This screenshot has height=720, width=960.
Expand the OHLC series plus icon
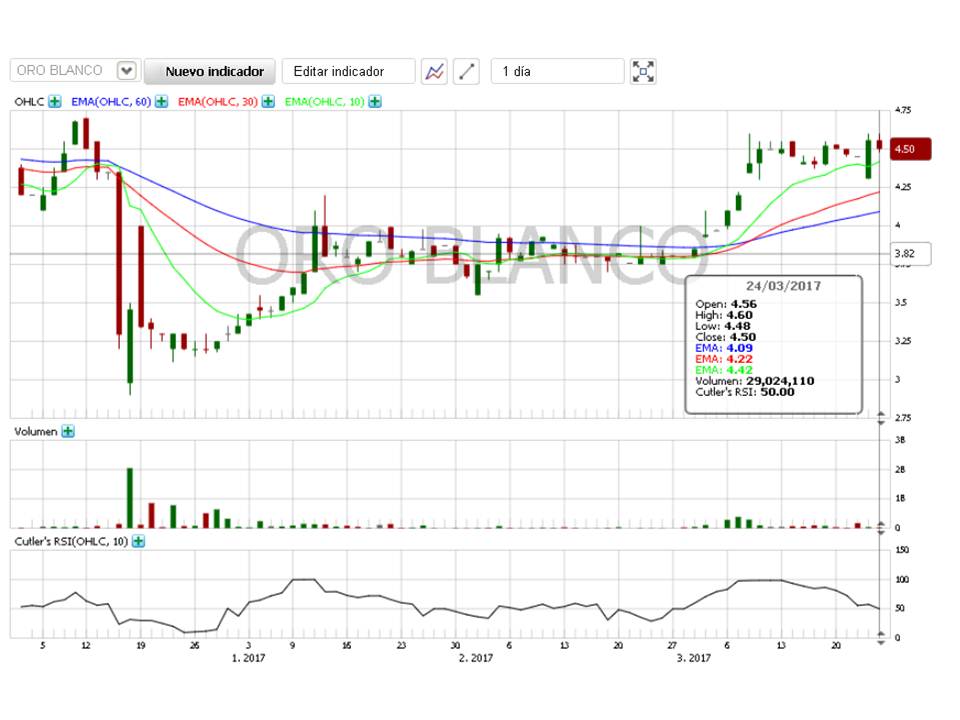click(55, 102)
